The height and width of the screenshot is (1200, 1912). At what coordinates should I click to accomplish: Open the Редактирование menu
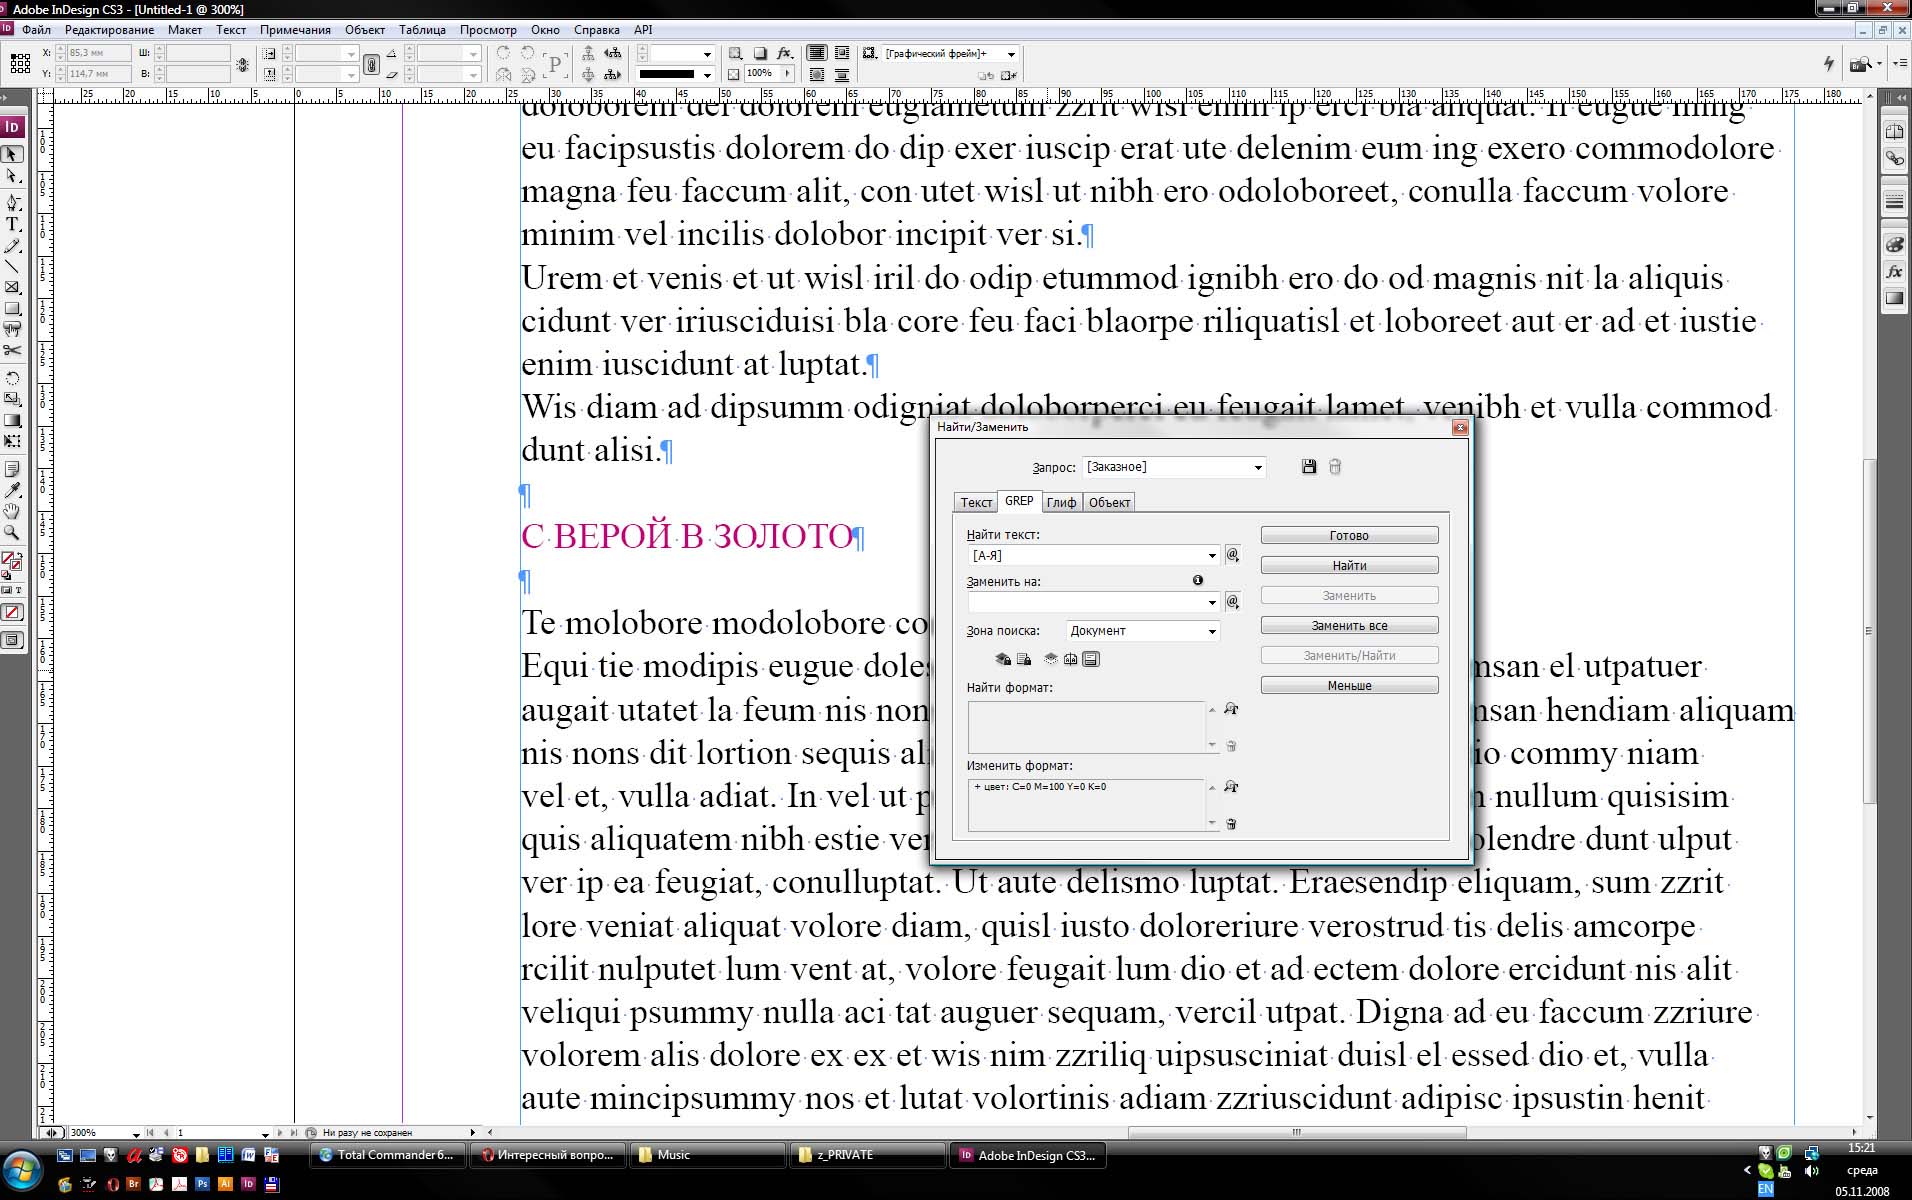click(x=109, y=30)
